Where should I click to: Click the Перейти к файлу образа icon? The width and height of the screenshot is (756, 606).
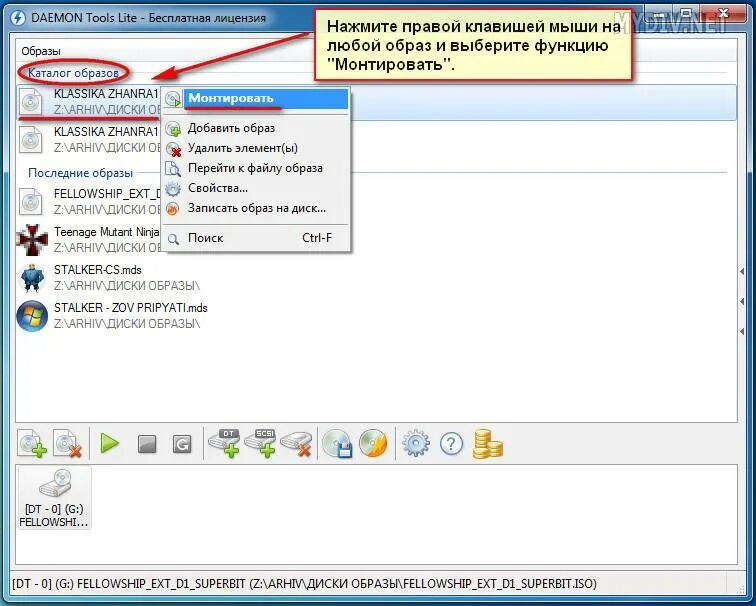tap(173, 169)
